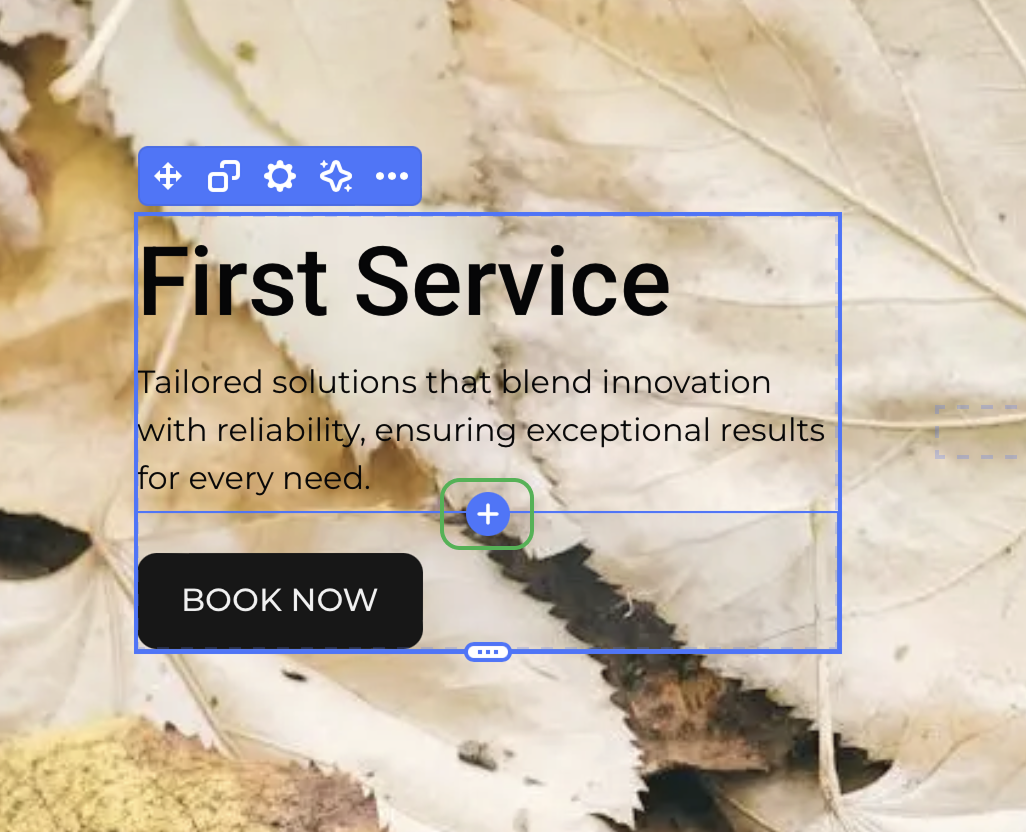This screenshot has width=1026, height=832.
Task: Click the blue plus add-element button
Action: pyautogui.click(x=487, y=514)
